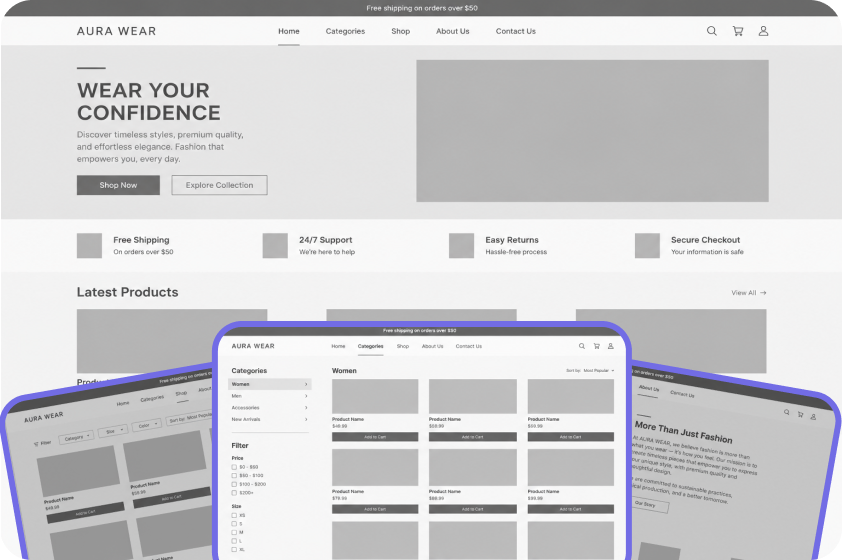Tick the S size checkbox
This screenshot has width=842, height=560.
(234, 524)
